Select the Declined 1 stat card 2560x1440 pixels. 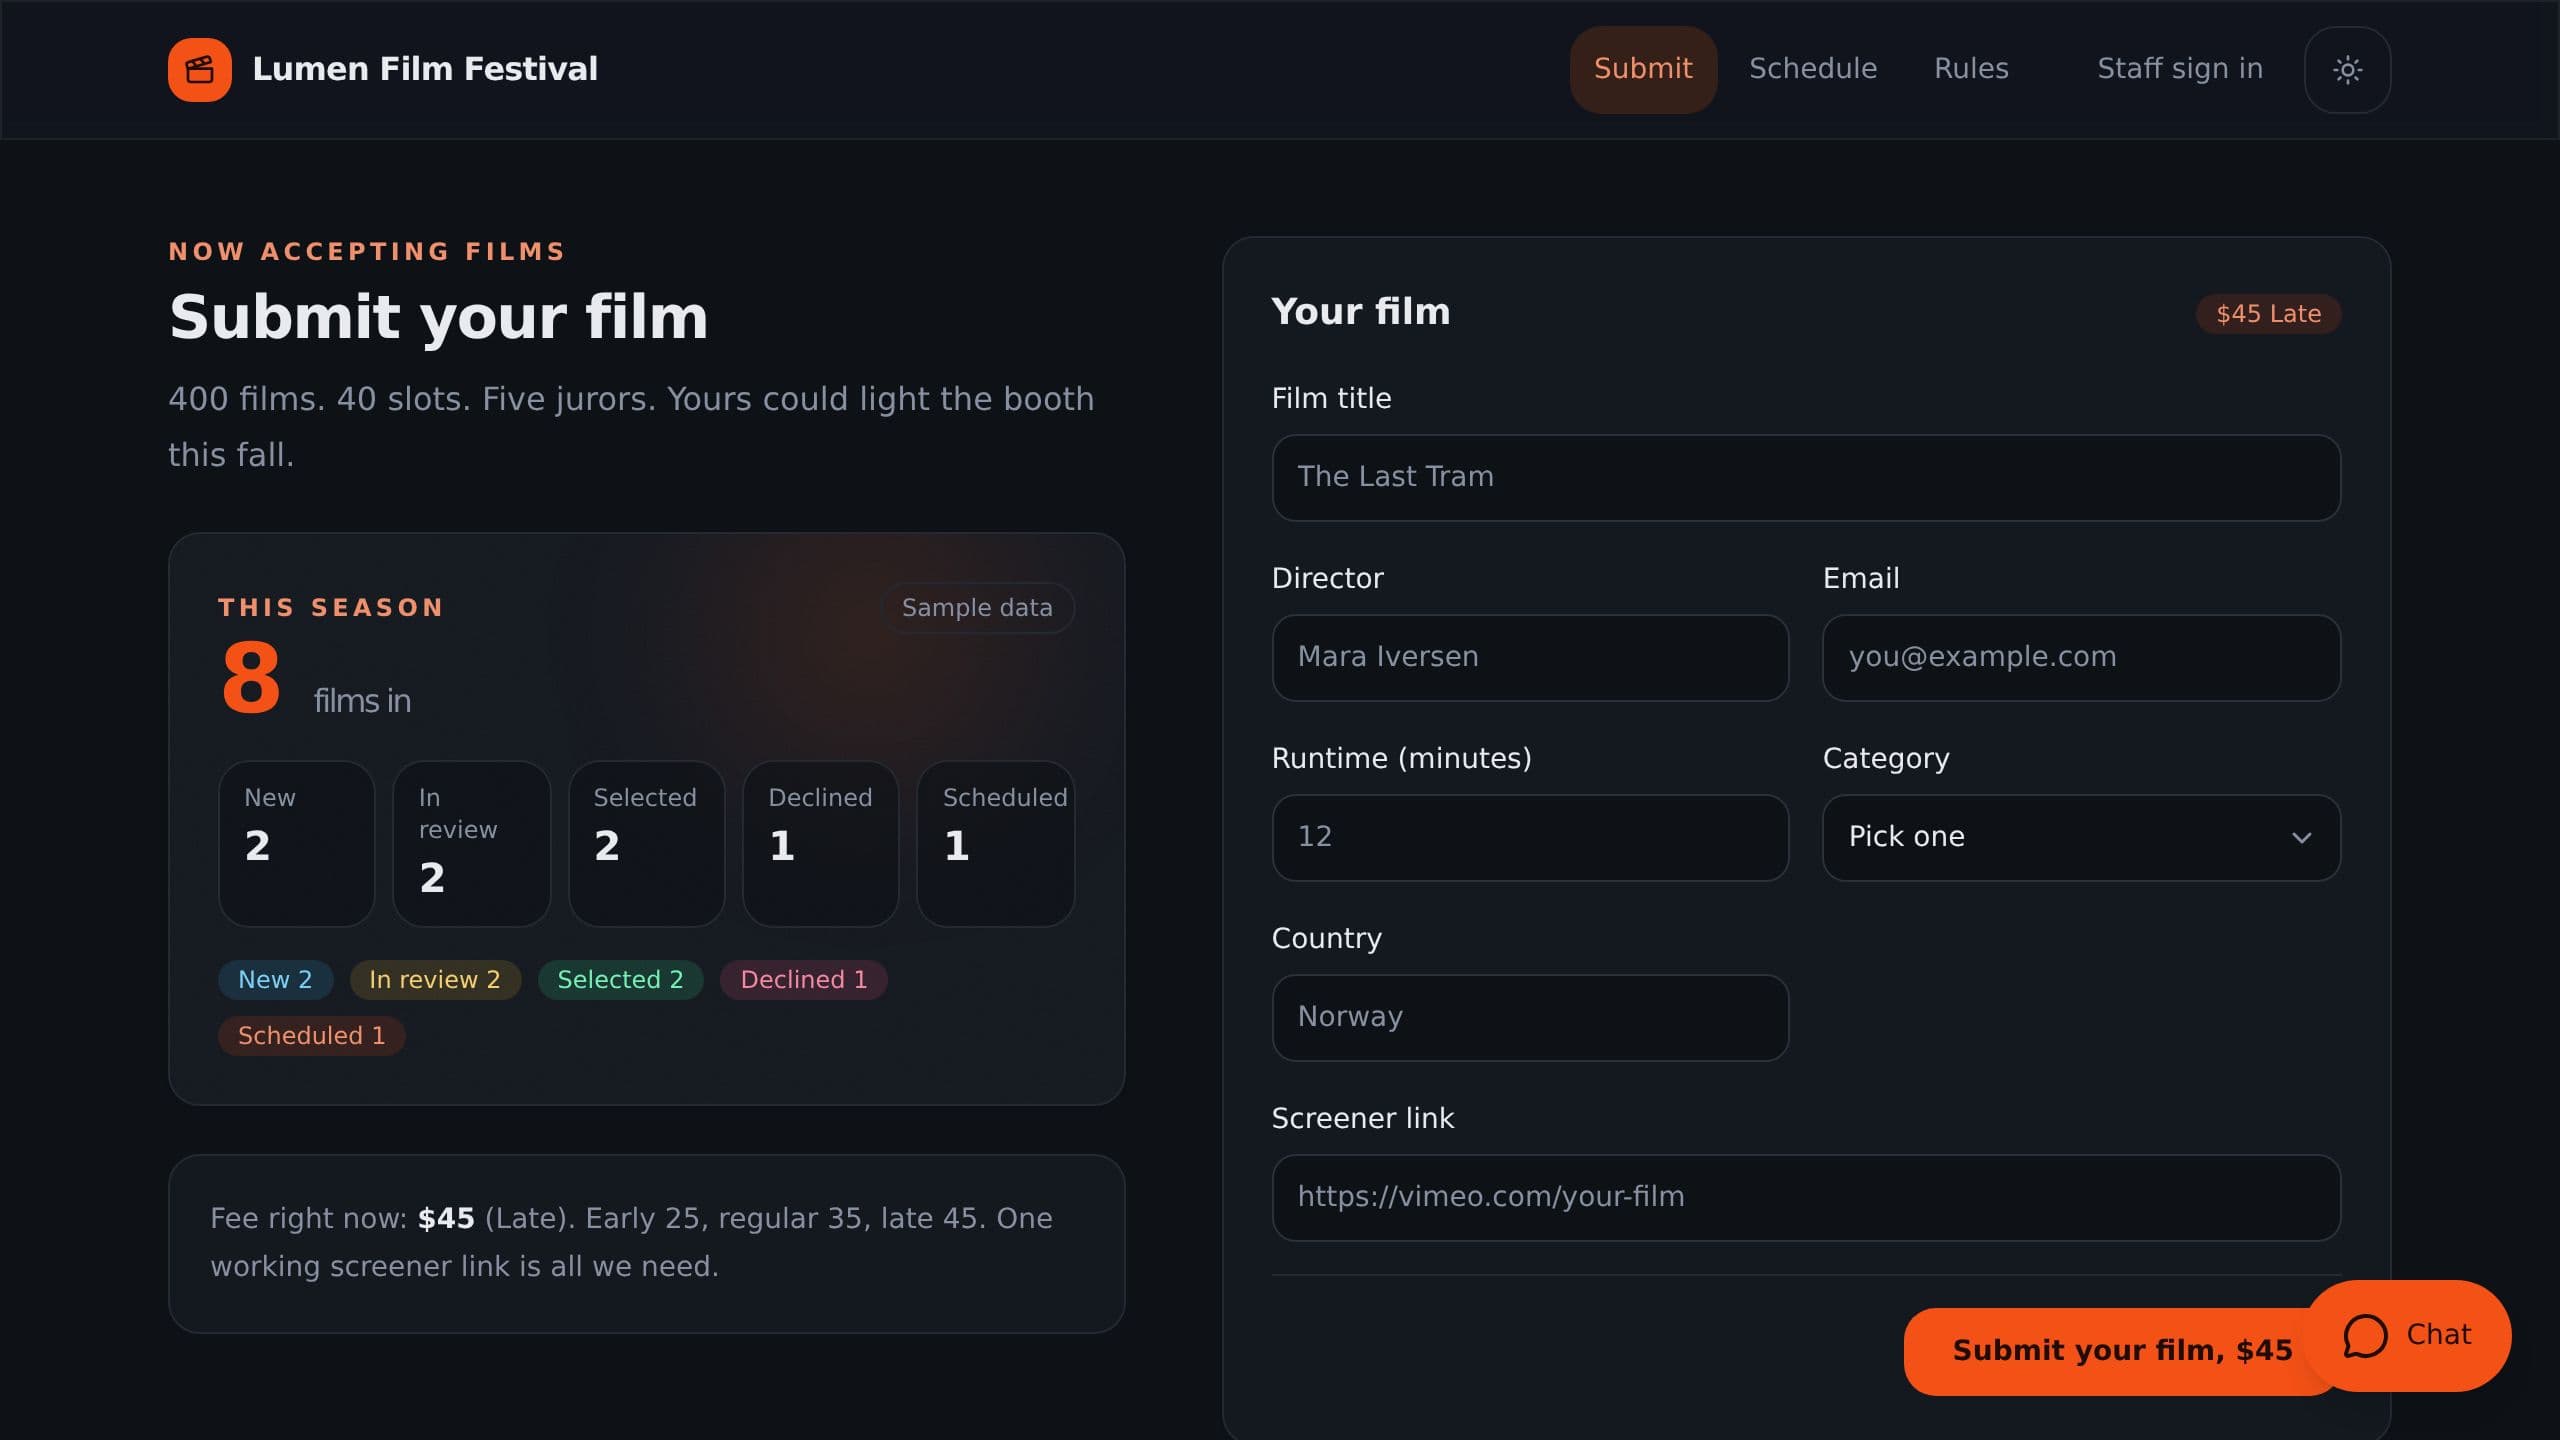click(x=821, y=843)
